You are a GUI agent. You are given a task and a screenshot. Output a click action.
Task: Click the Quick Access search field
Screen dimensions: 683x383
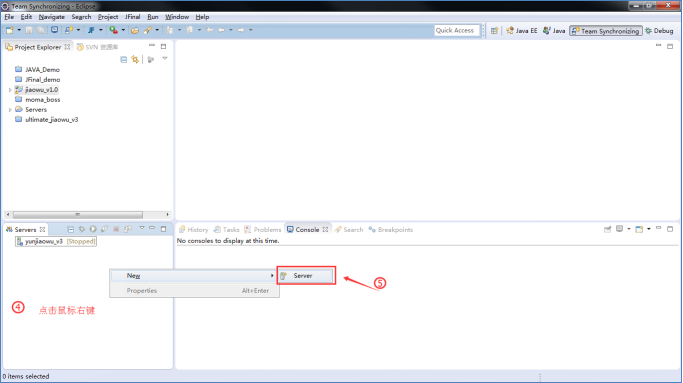coord(456,31)
